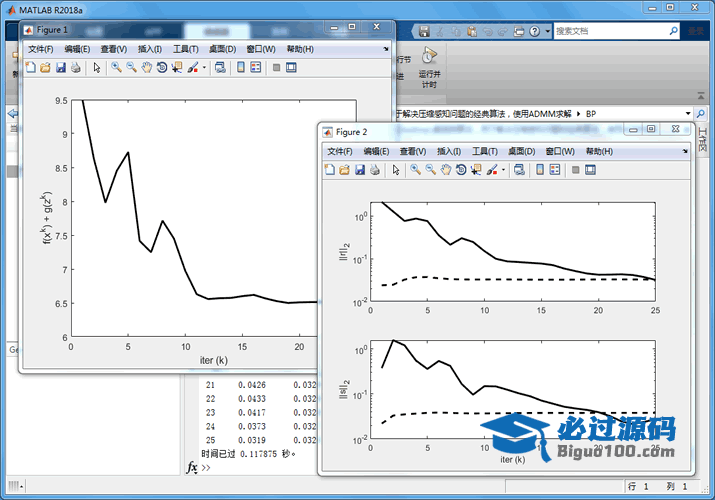Save Figure 2 using the disk icon
This screenshot has width=715, height=500.
(x=360, y=170)
